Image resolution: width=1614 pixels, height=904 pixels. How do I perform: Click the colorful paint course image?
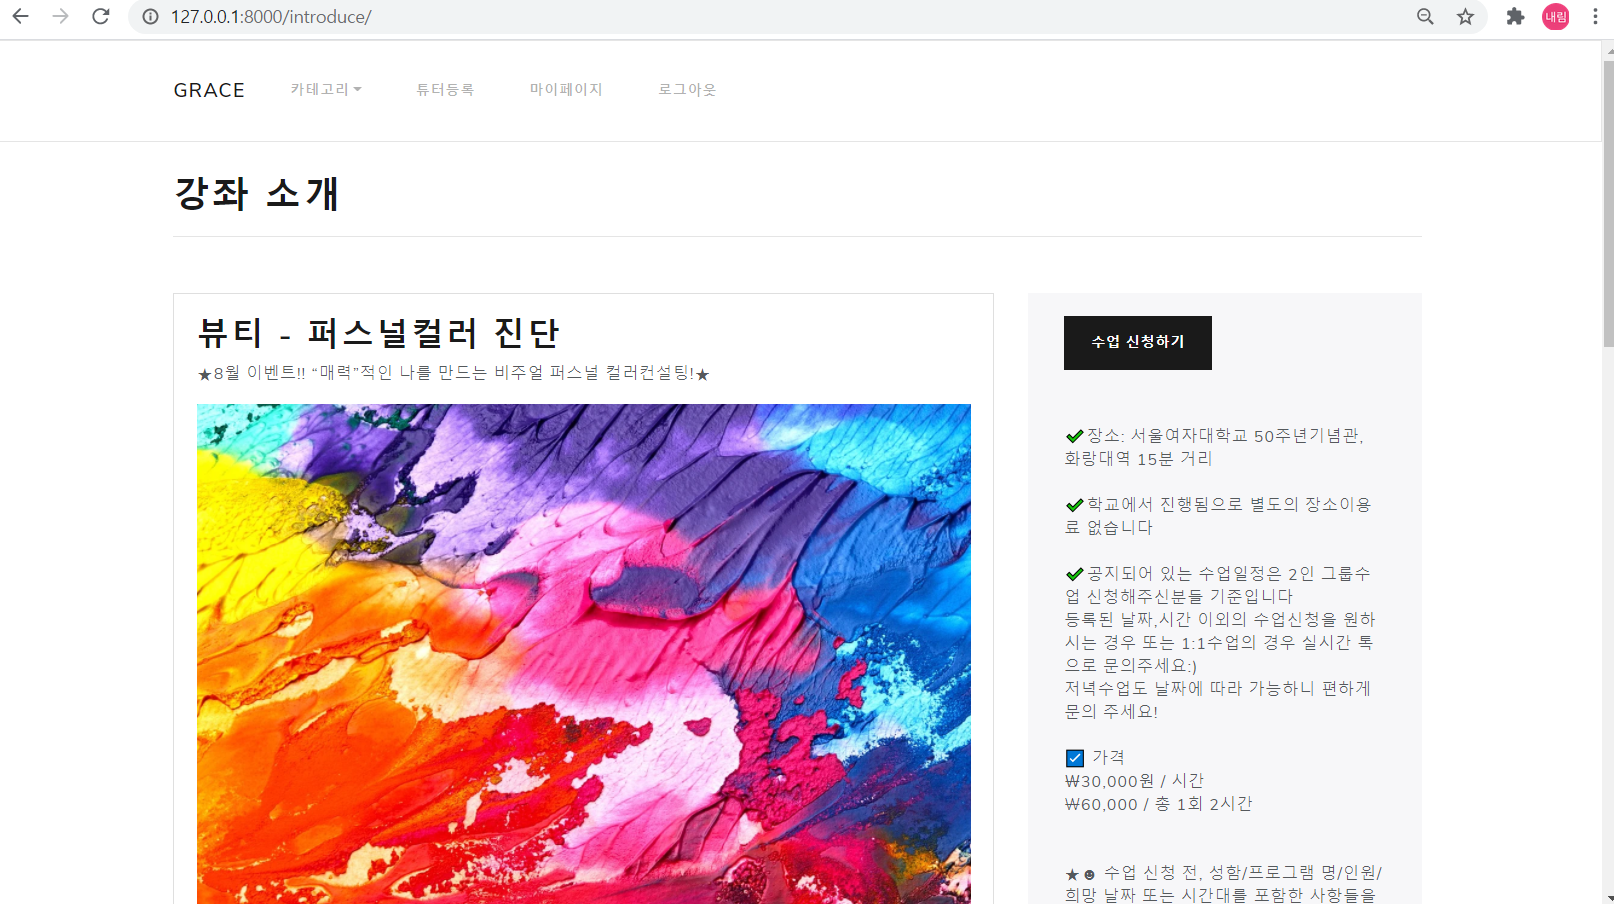tap(583, 650)
